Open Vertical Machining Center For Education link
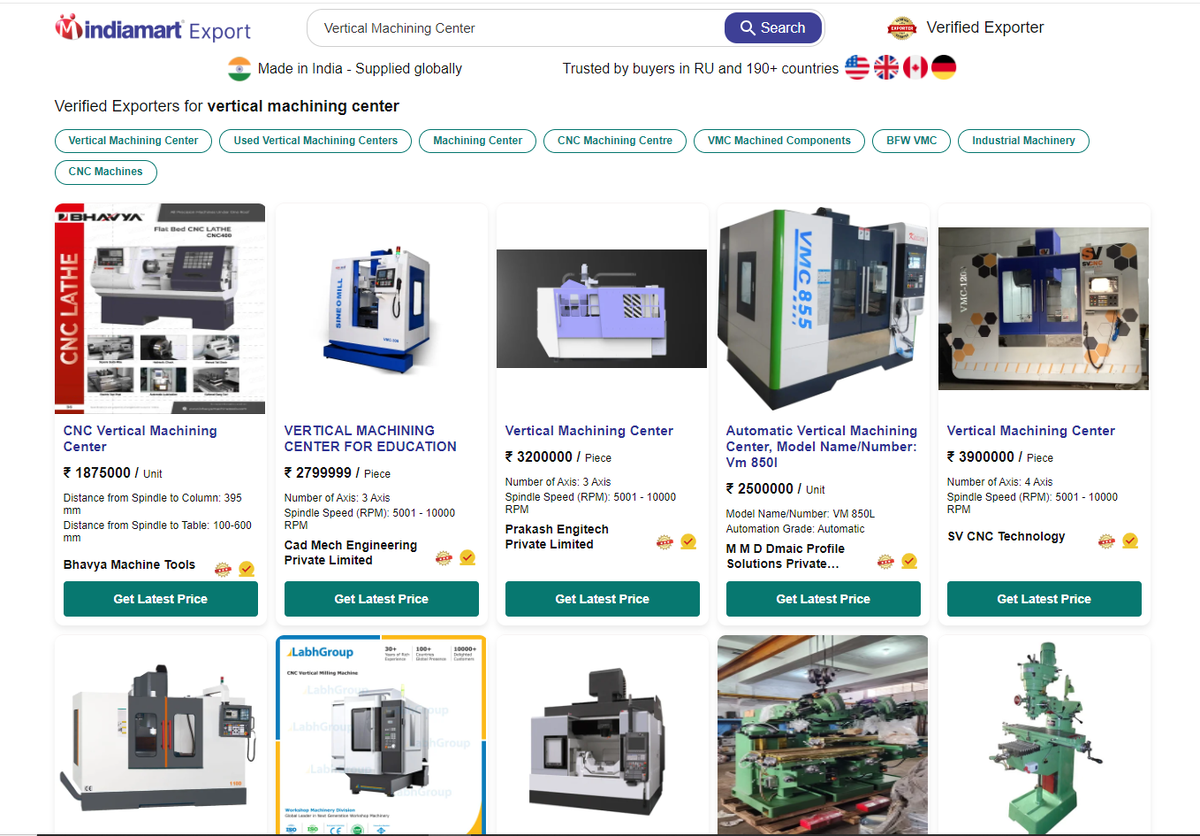Viewport: 1200px width, 836px height. pyautogui.click(x=370, y=439)
